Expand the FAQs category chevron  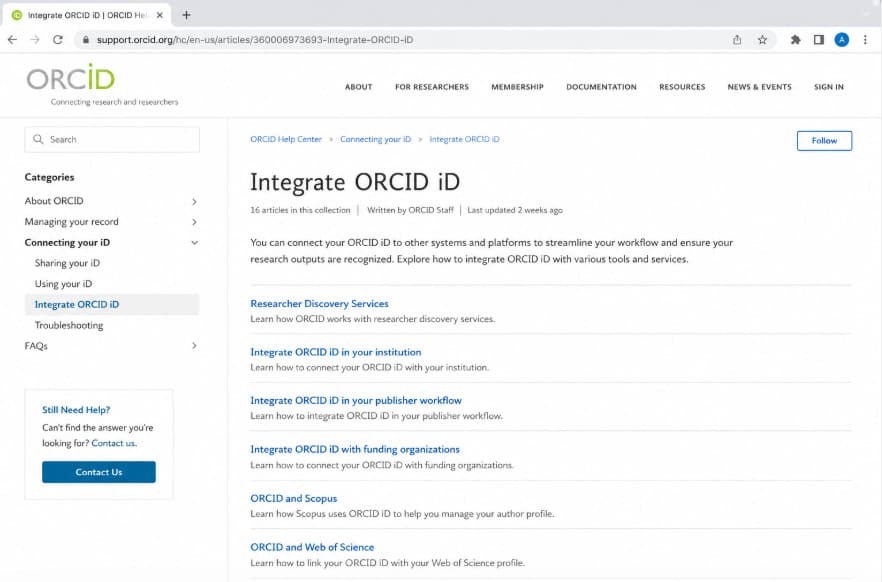tap(194, 346)
